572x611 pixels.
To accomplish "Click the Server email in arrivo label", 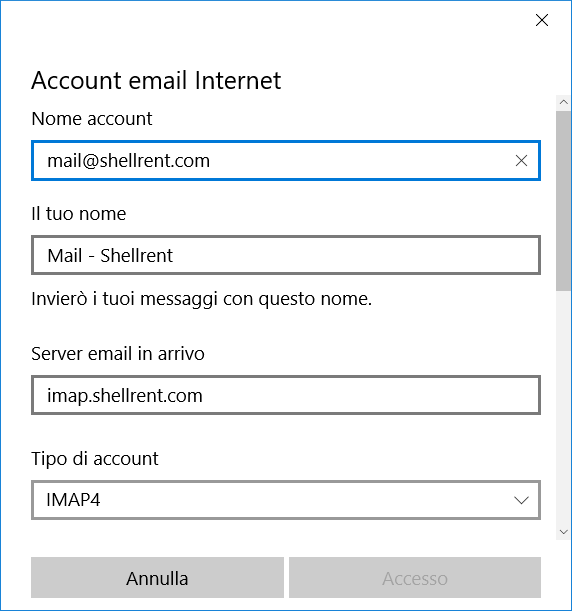I will 118,354.
